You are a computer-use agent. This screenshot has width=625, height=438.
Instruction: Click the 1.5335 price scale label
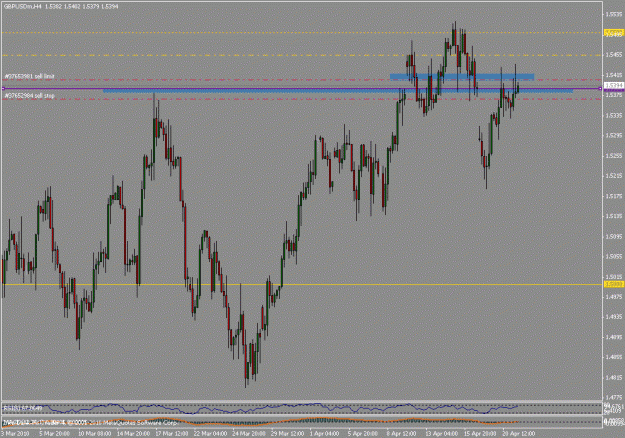614,115
